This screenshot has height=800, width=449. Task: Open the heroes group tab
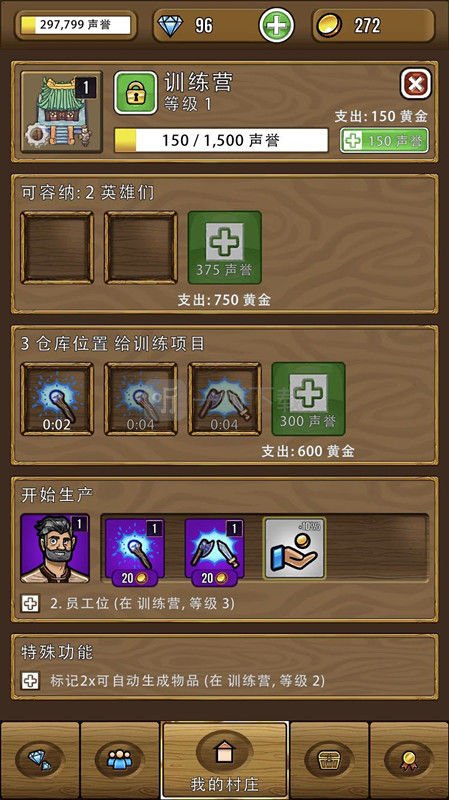tap(119, 760)
